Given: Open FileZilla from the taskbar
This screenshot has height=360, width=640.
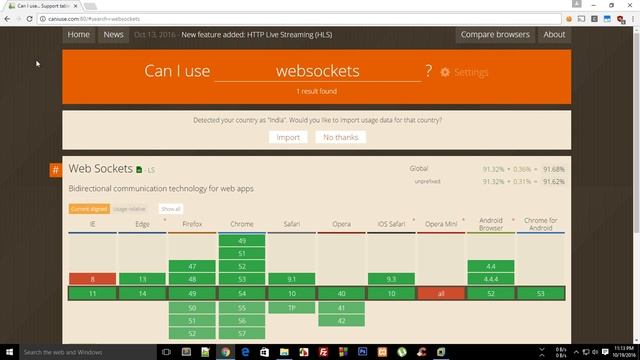Looking at the screenshot, I should click(x=323, y=352).
